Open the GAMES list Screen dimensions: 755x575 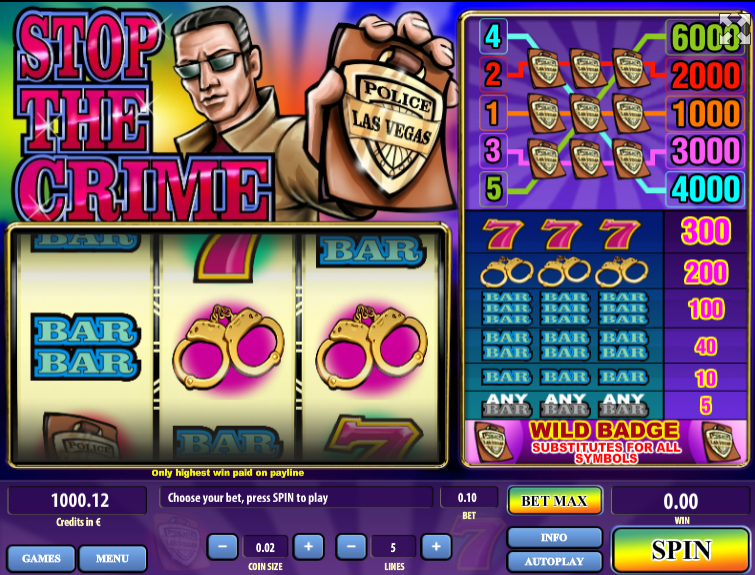click(41, 558)
